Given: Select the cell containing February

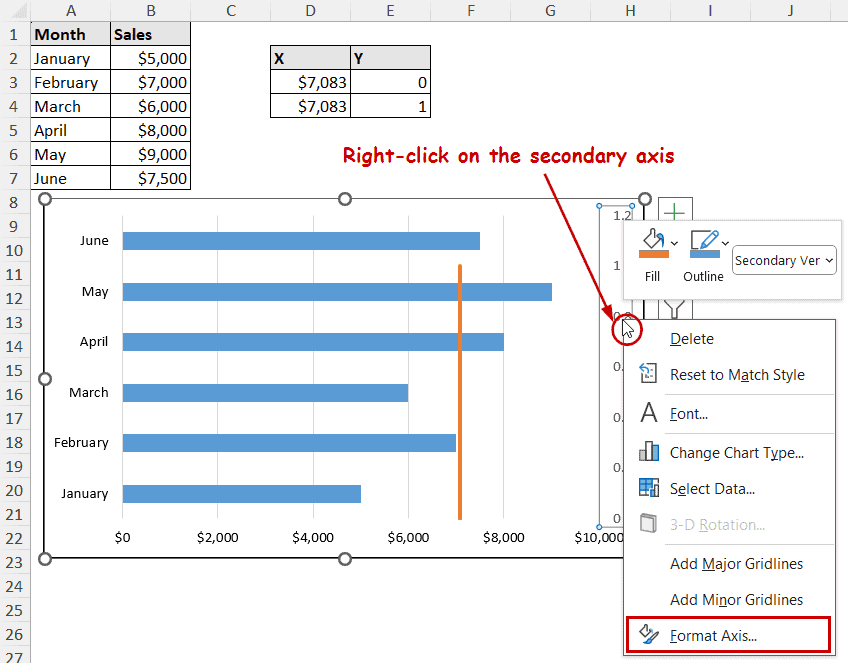Looking at the screenshot, I should point(70,82).
